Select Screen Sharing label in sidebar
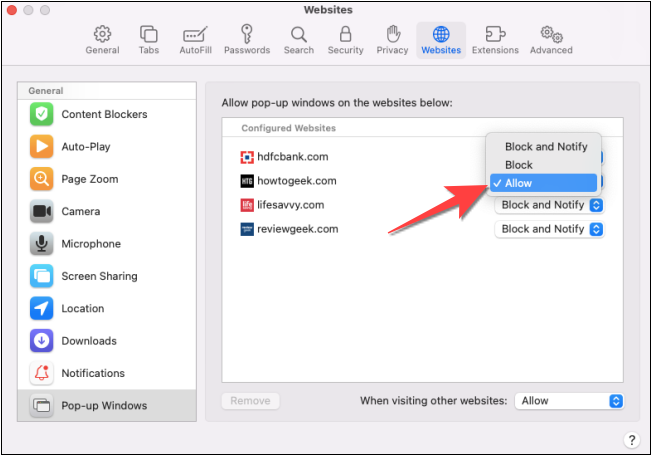This screenshot has height=458, width=654. click(x=99, y=276)
